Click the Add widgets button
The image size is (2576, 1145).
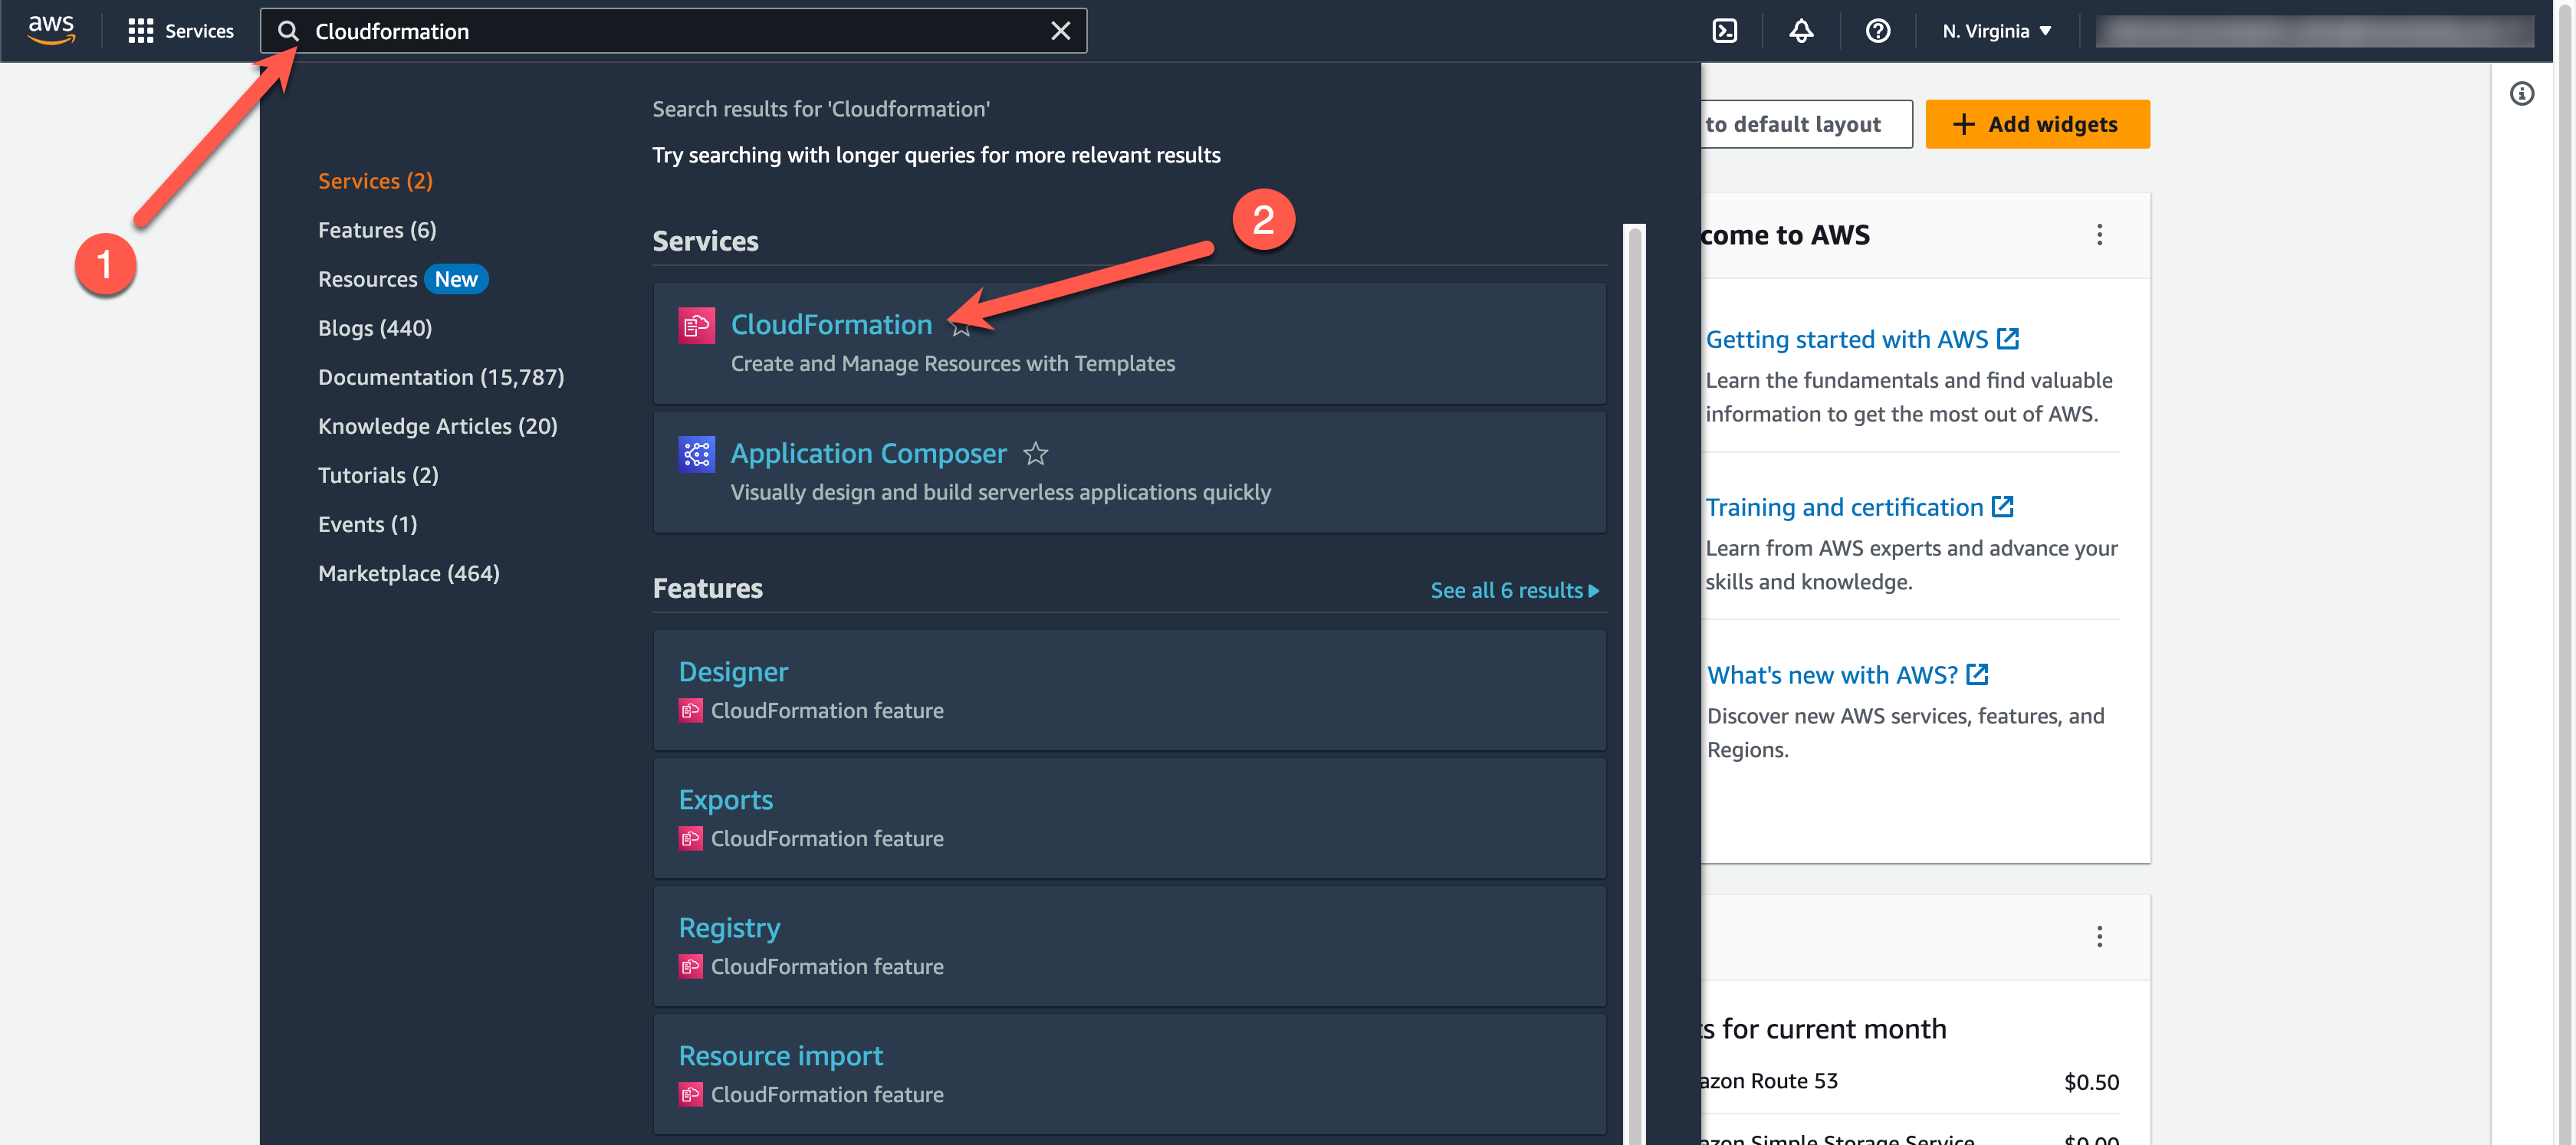click(x=2036, y=124)
